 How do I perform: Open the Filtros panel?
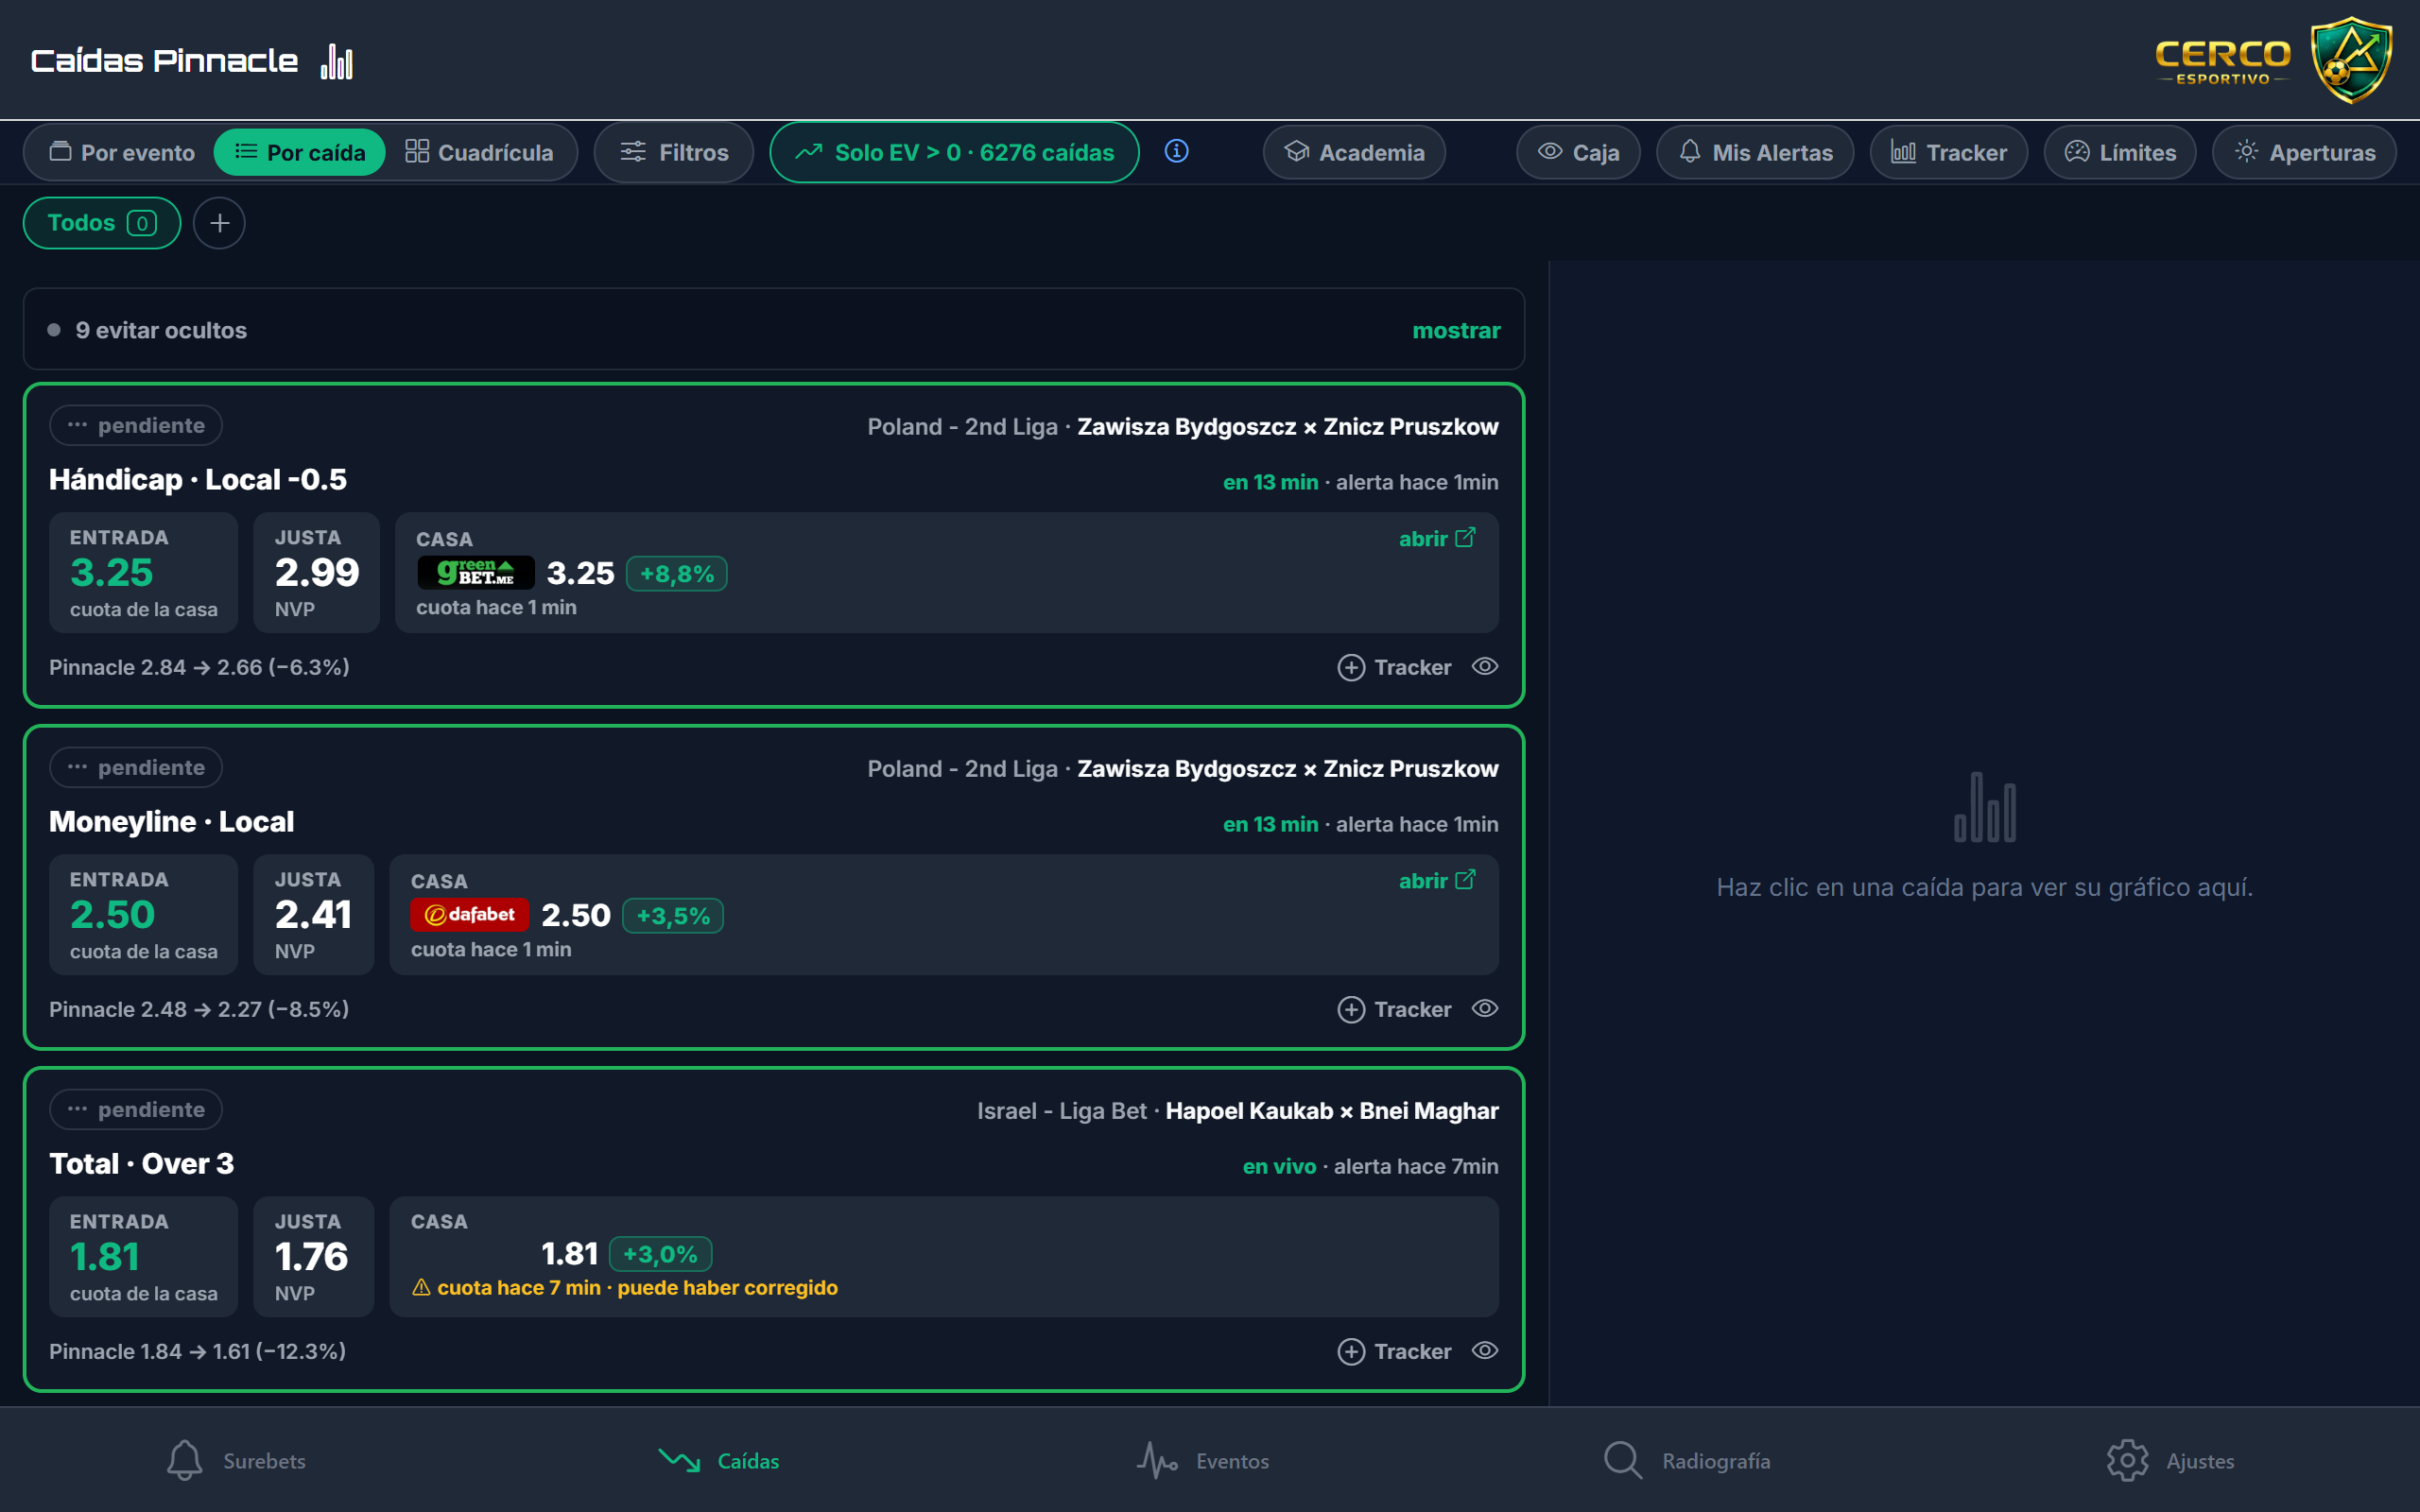coord(674,152)
